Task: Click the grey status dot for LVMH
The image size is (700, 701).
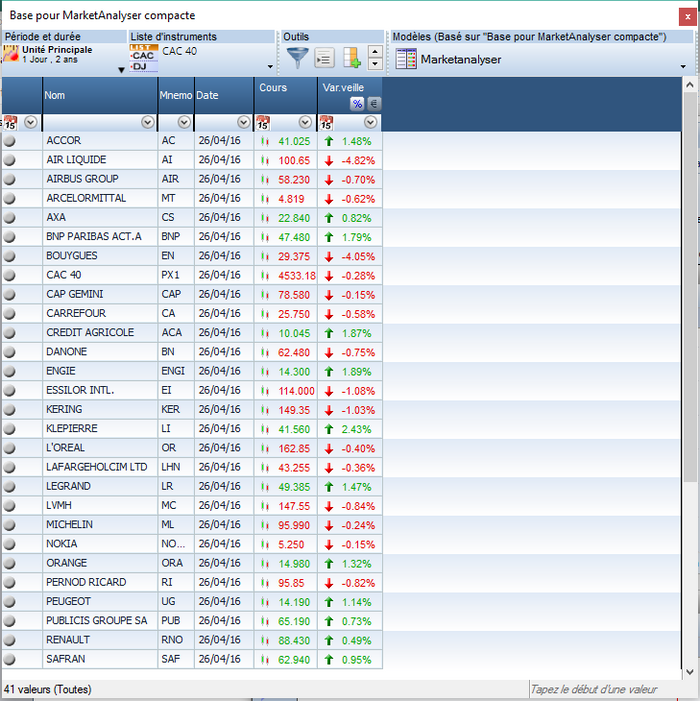Action: [9, 506]
